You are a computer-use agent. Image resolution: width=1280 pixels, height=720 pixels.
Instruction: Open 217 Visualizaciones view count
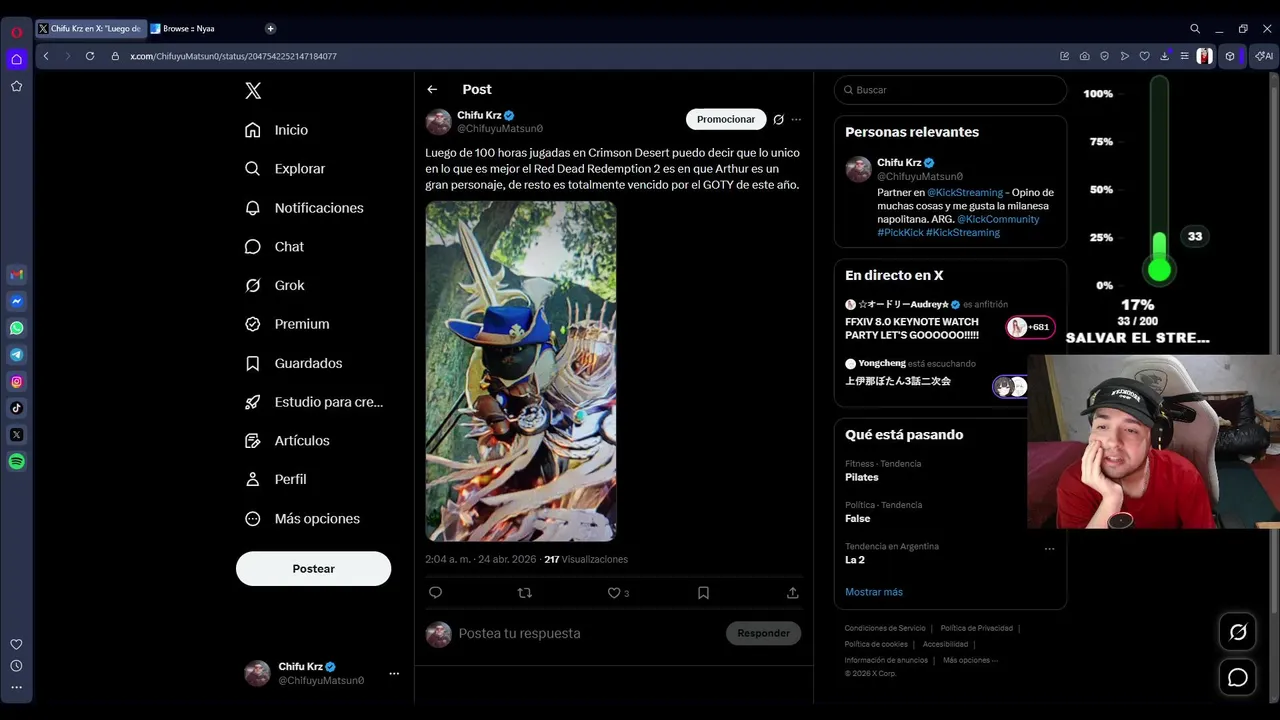coord(586,559)
